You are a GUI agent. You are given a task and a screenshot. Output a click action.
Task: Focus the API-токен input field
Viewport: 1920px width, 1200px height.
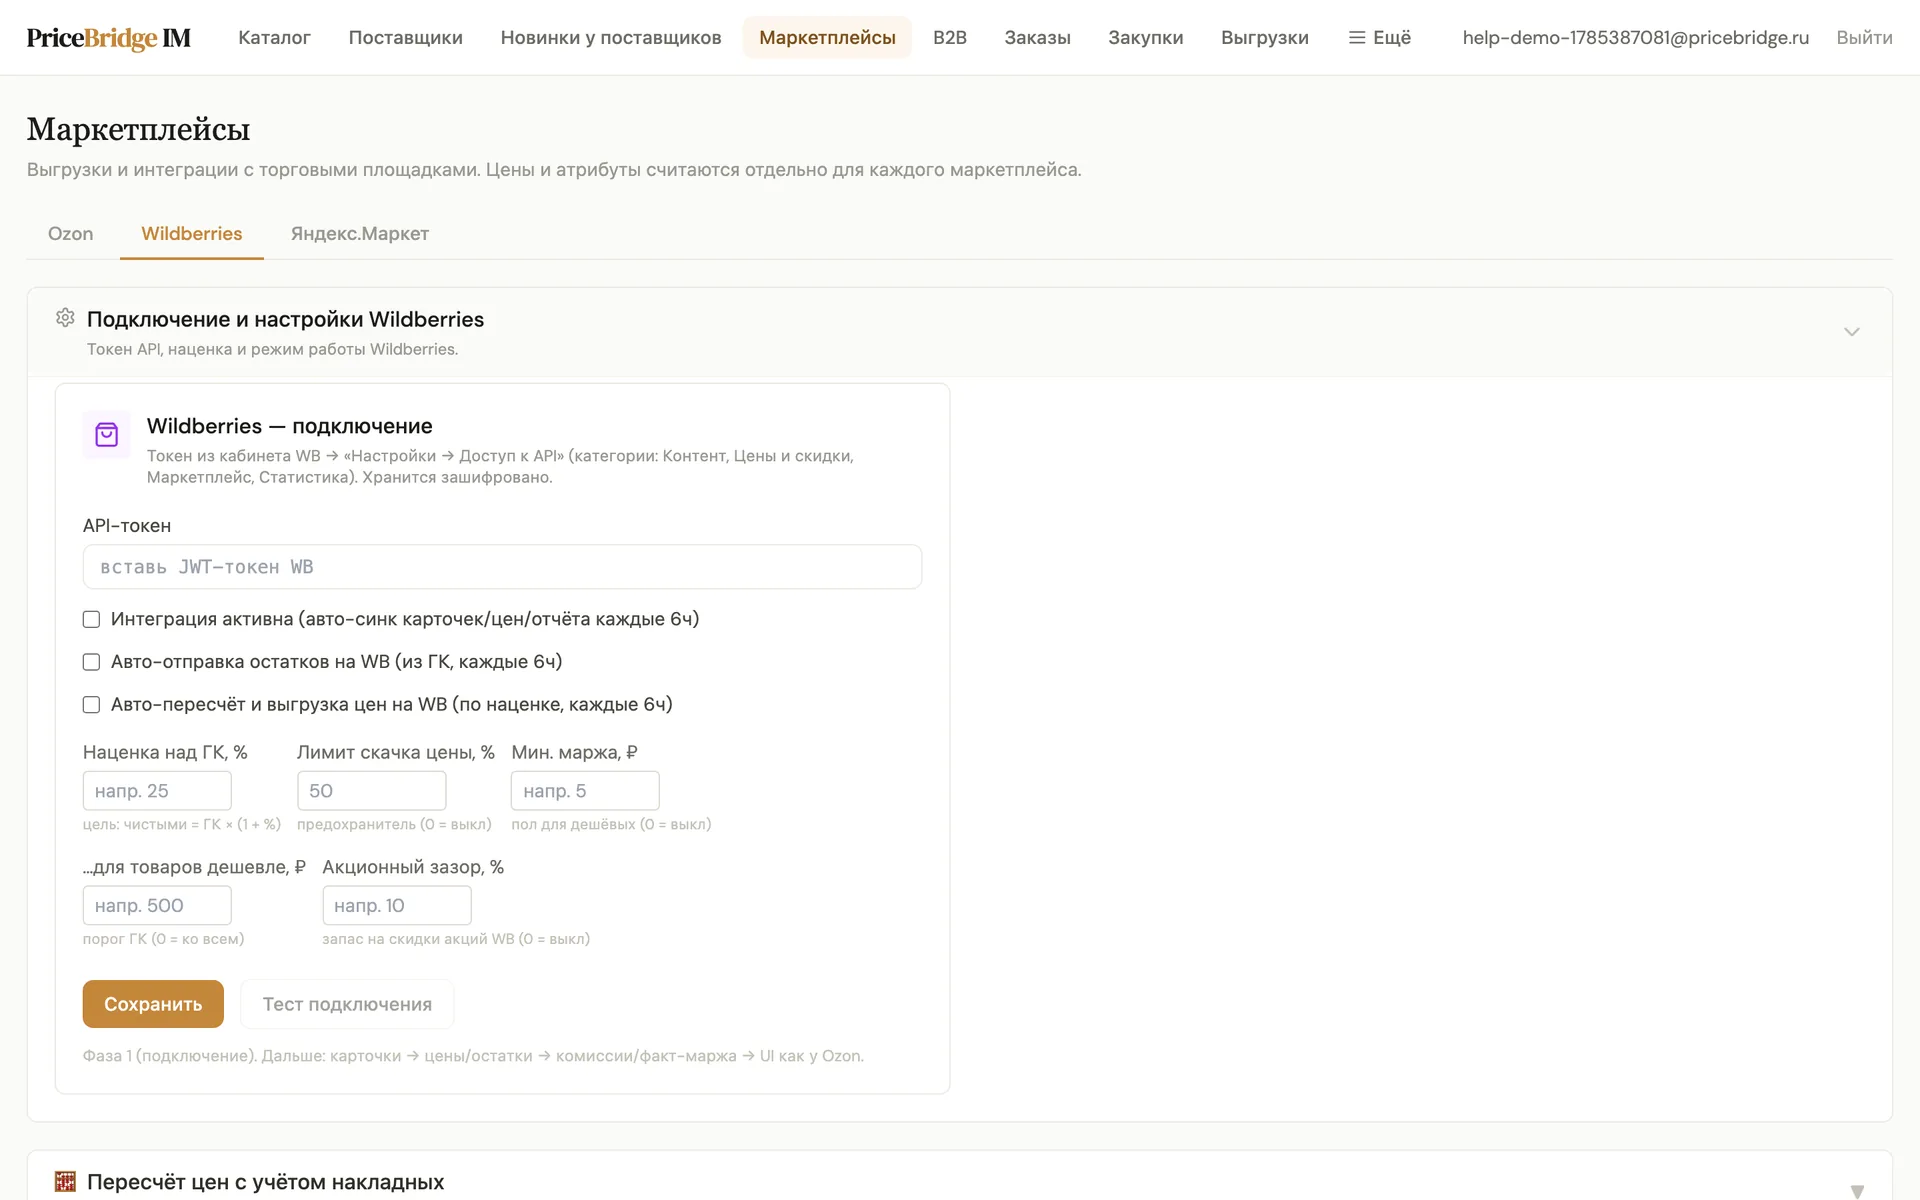[x=502, y=567]
